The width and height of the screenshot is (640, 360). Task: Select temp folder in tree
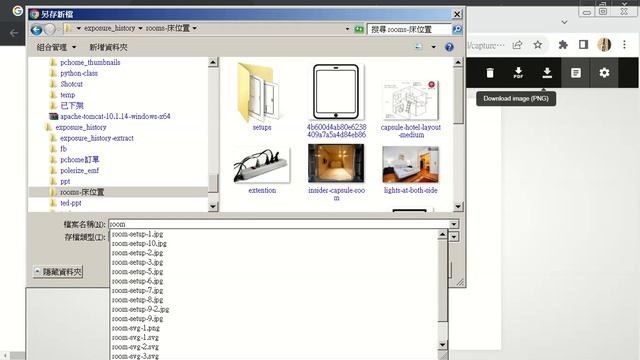tap(67, 95)
